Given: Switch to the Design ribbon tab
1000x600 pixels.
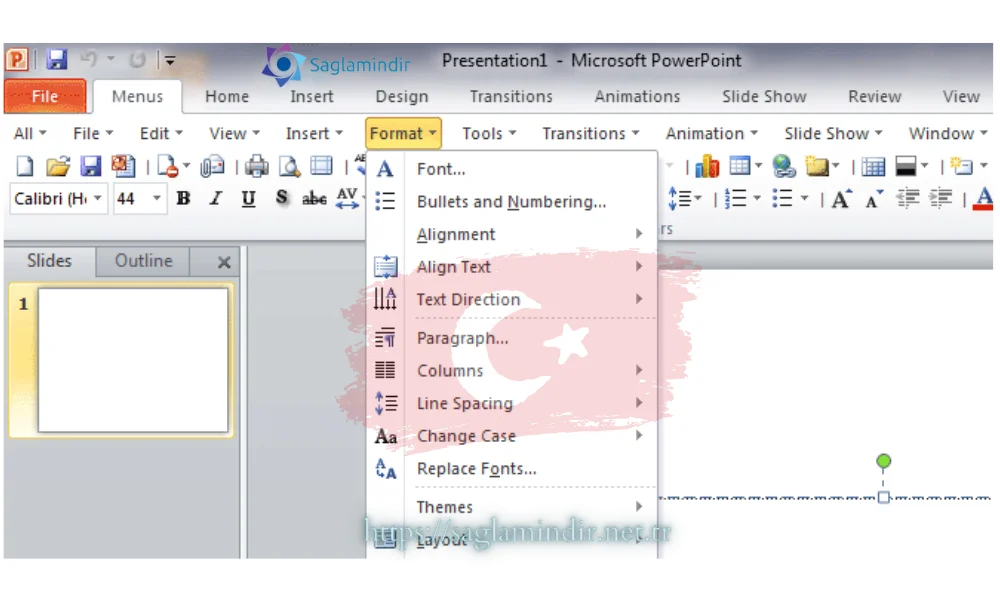Looking at the screenshot, I should [x=402, y=96].
